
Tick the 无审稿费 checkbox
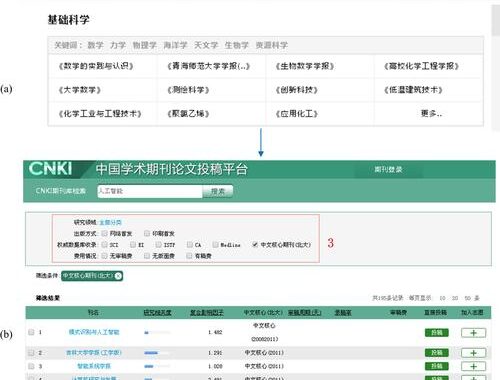coord(104,256)
